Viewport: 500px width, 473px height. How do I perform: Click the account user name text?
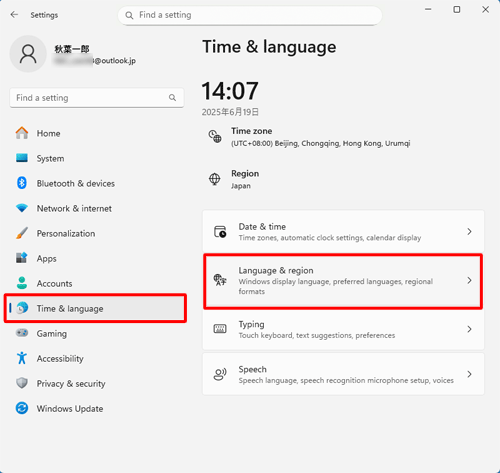point(72,49)
